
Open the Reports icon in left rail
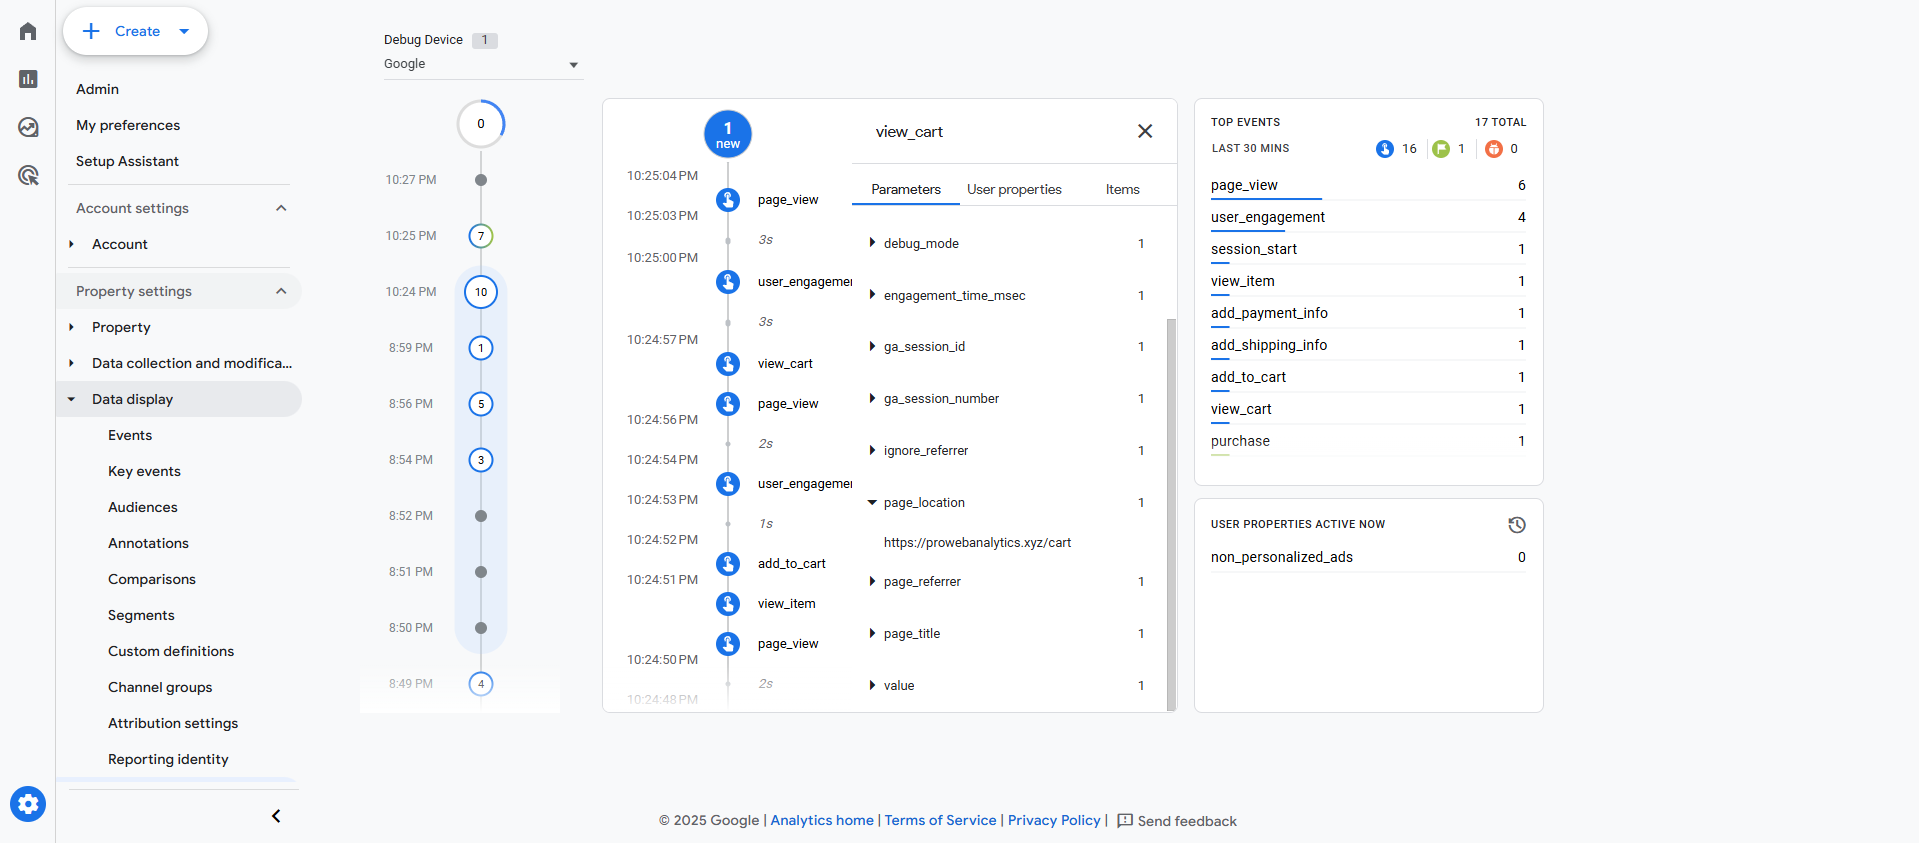(28, 79)
